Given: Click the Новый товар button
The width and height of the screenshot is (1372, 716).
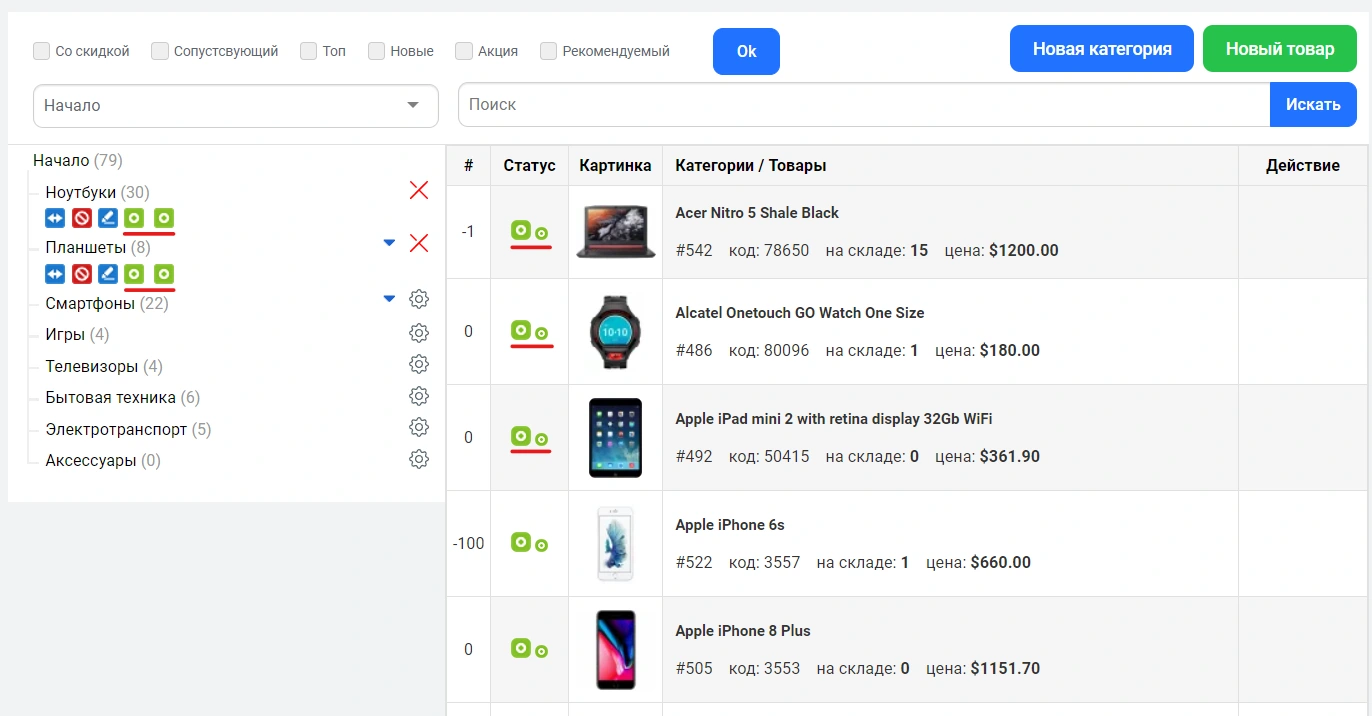Looking at the screenshot, I should tap(1279, 49).
